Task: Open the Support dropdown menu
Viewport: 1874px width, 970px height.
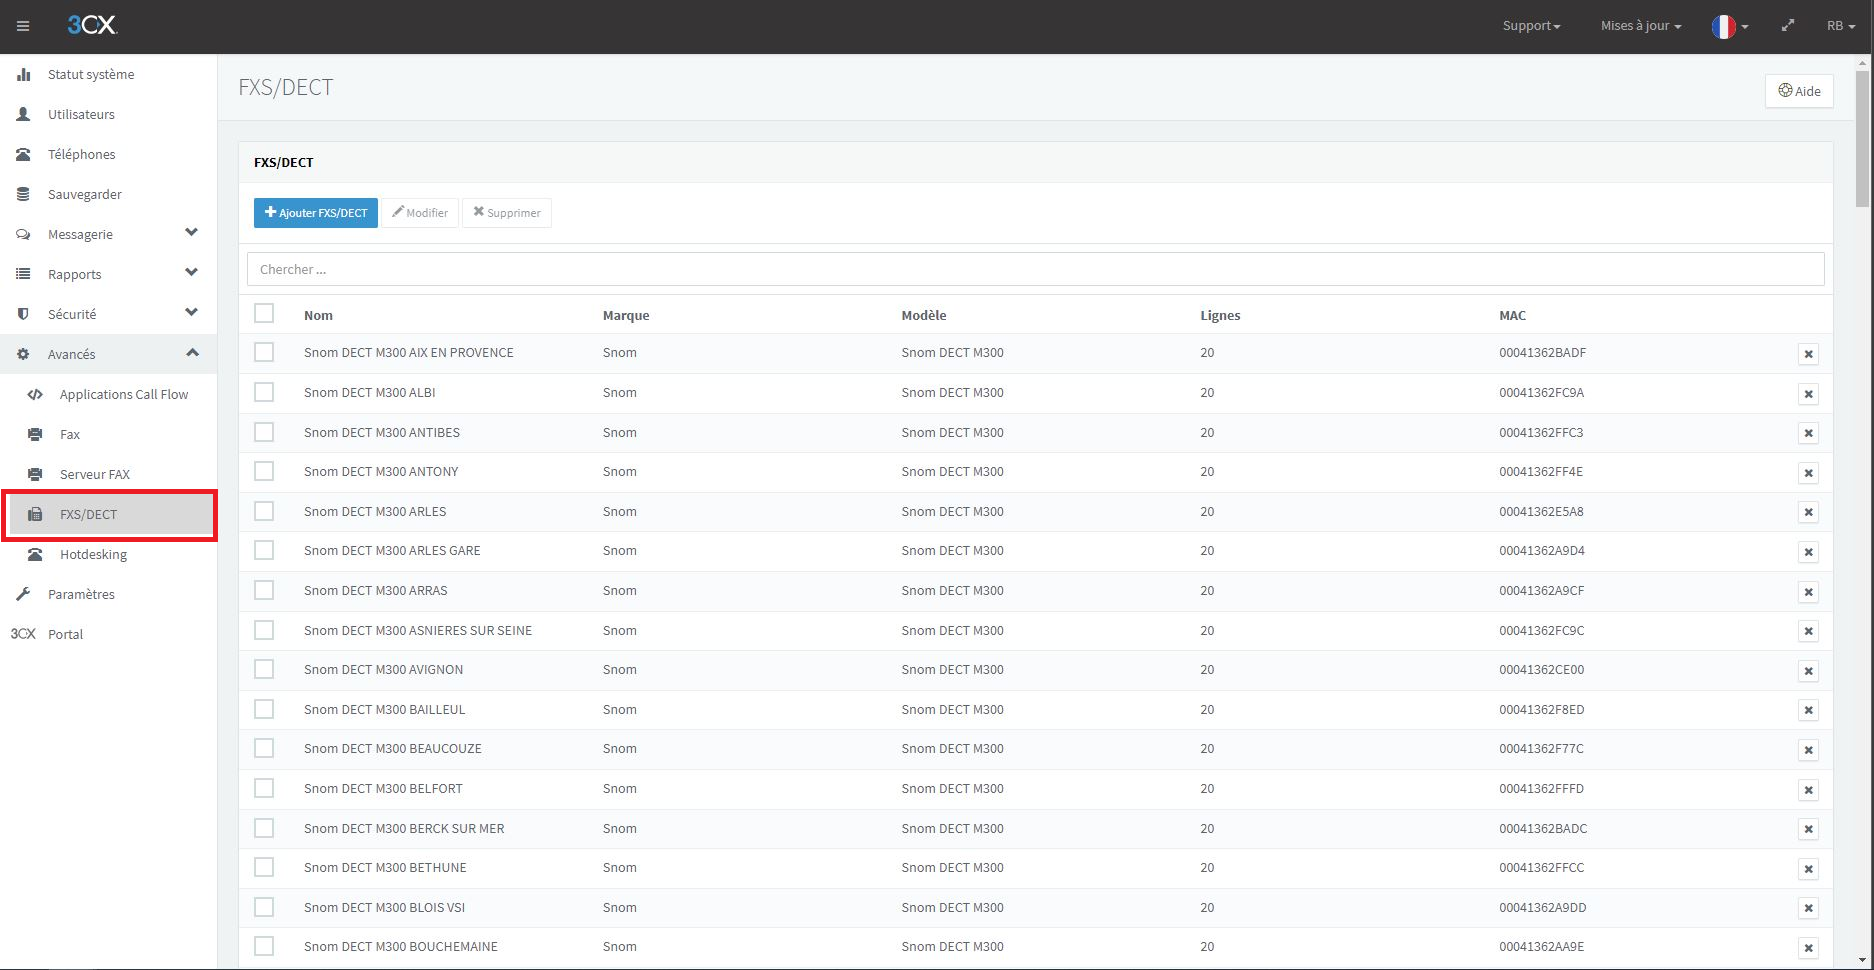Action: coord(1531,26)
